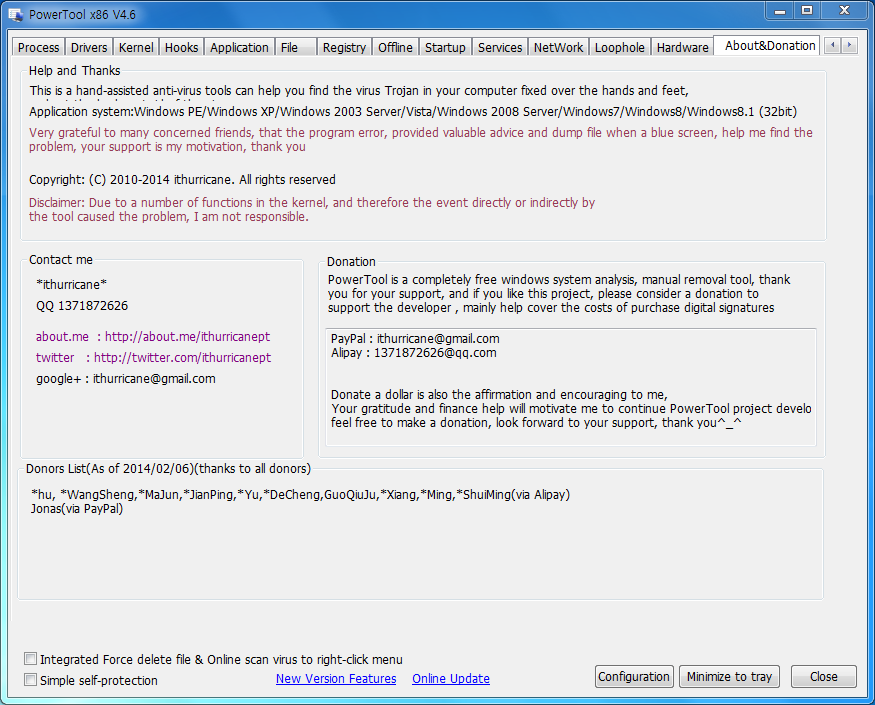Select the Offline tab
Screen dimensions: 875x705
click(x=395, y=47)
